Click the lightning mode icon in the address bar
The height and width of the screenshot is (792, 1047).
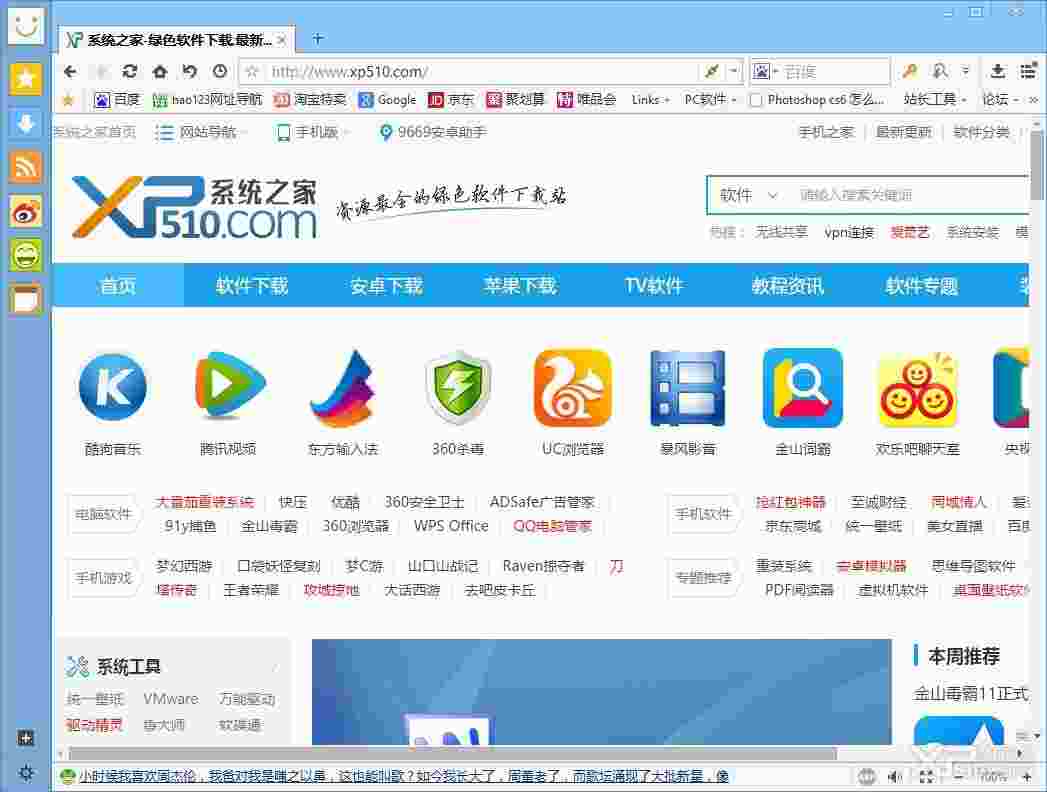coord(712,71)
